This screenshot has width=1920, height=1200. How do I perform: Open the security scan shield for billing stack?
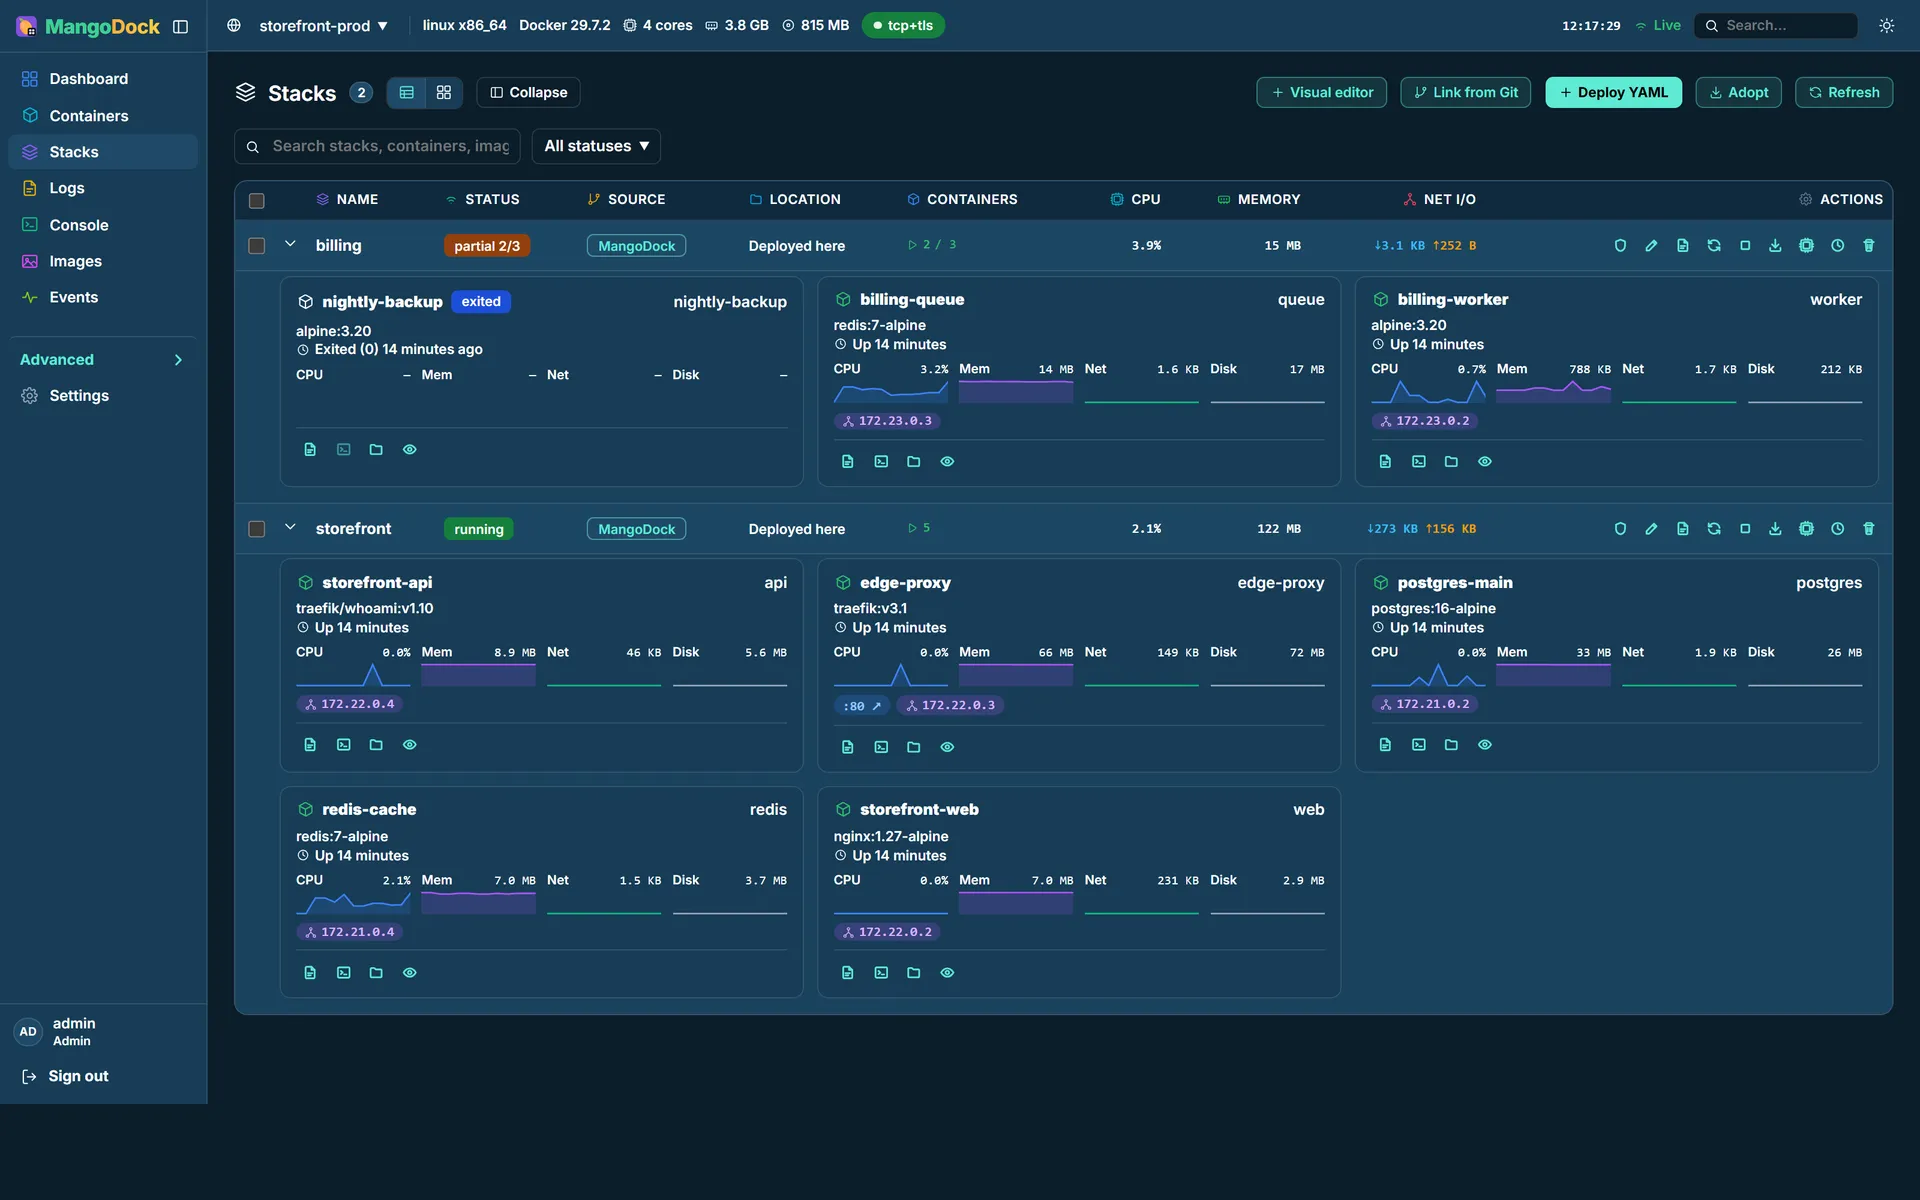[x=1620, y=246]
